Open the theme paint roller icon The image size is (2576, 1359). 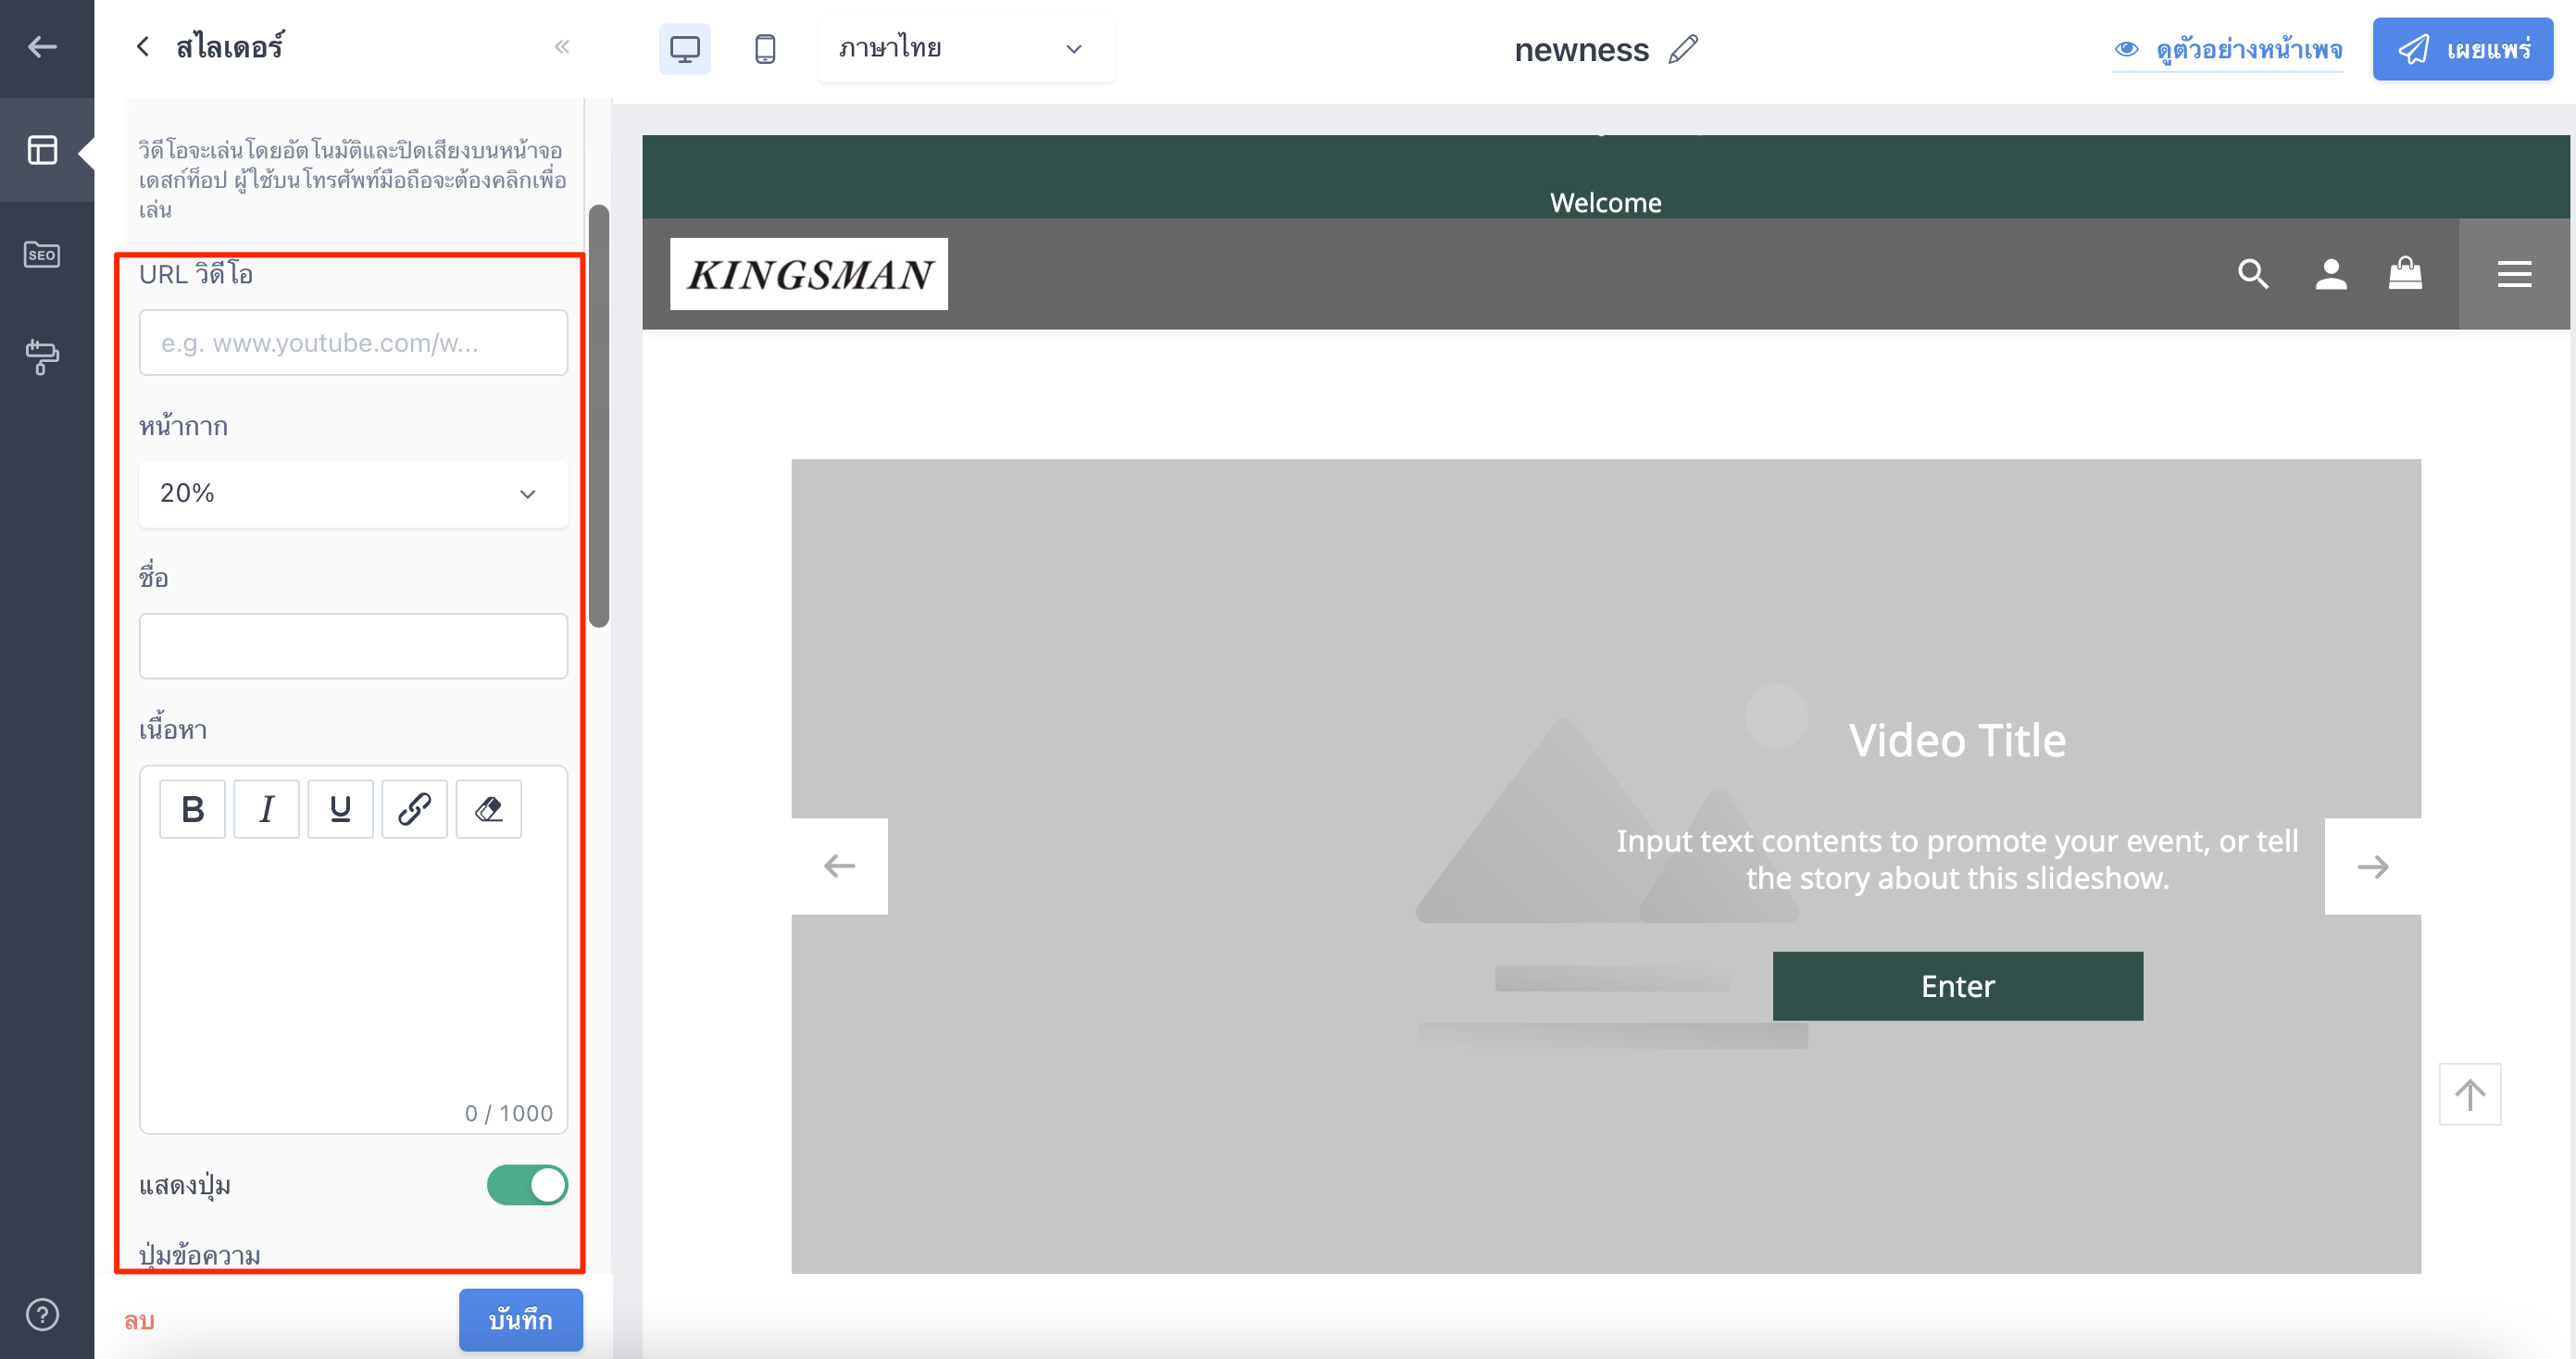42,357
